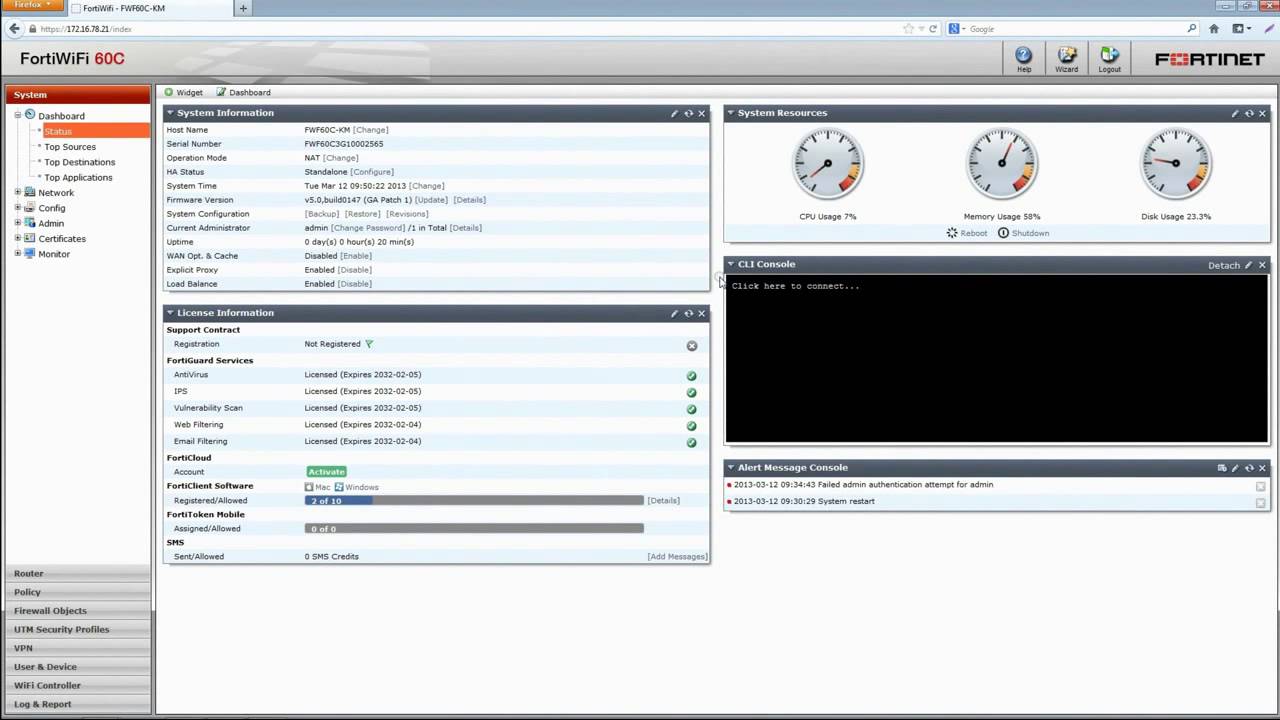Edit the System Resources widget pencil icon
The width and height of the screenshot is (1280, 720).
tap(1235, 113)
